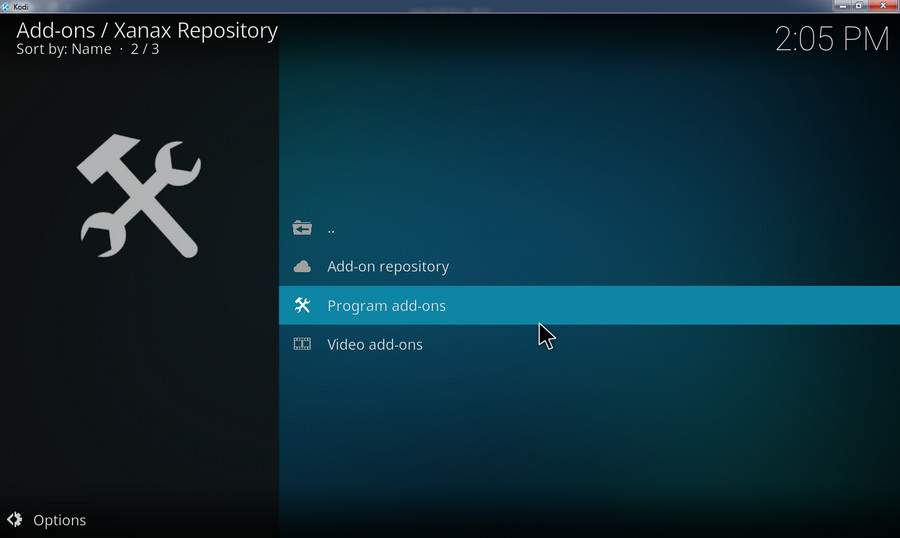Click the tools icon beside Program add-ons
The image size is (900, 538).
coord(302,305)
